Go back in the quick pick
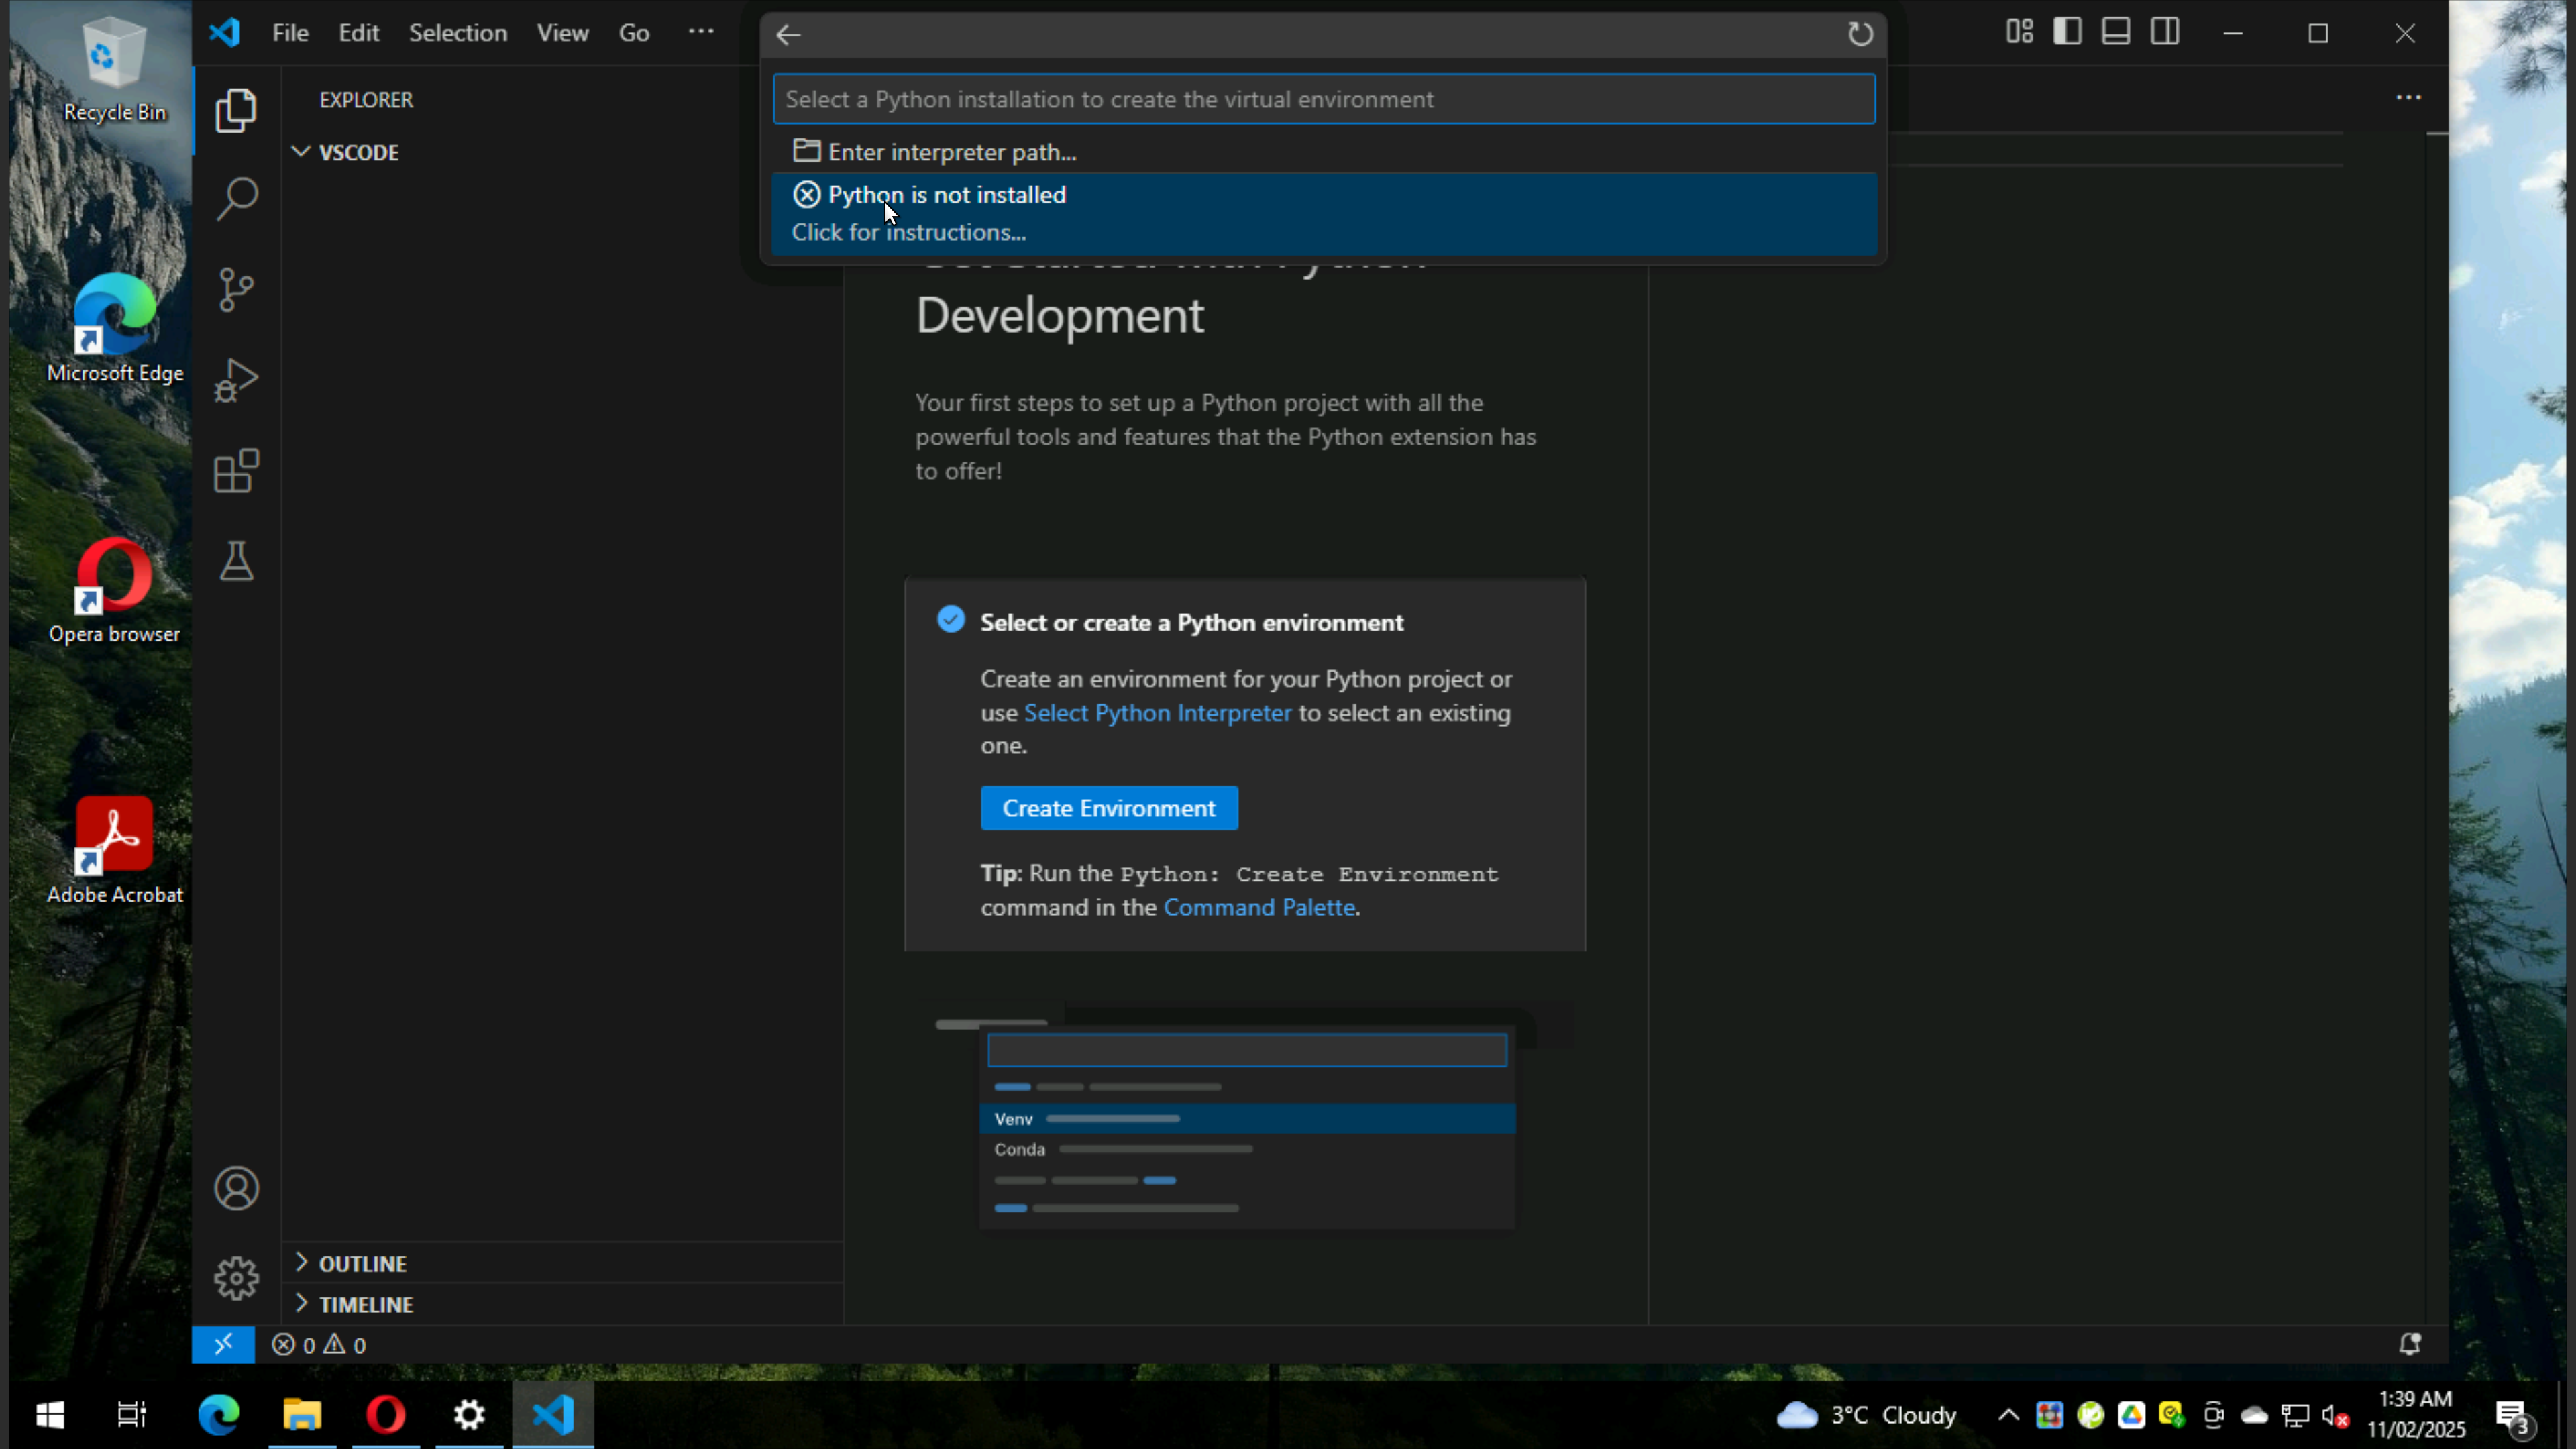This screenshot has width=2576, height=1449. tap(788, 35)
